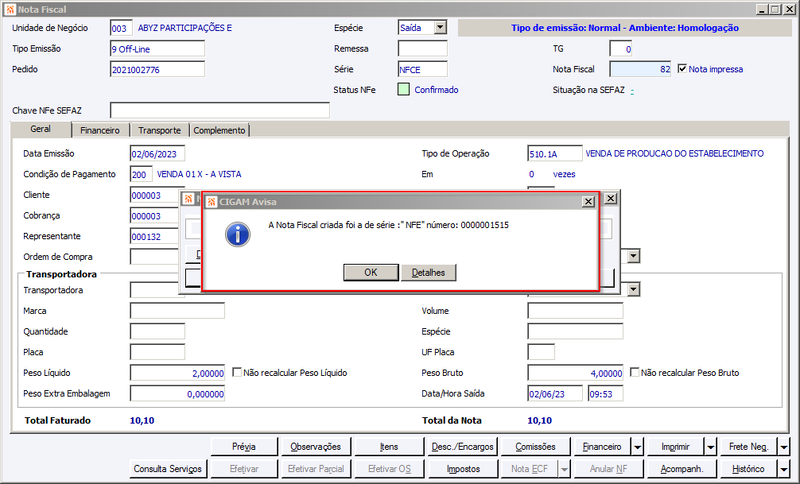
Task: Click the green Status NFe indicator square
Action: coord(404,90)
